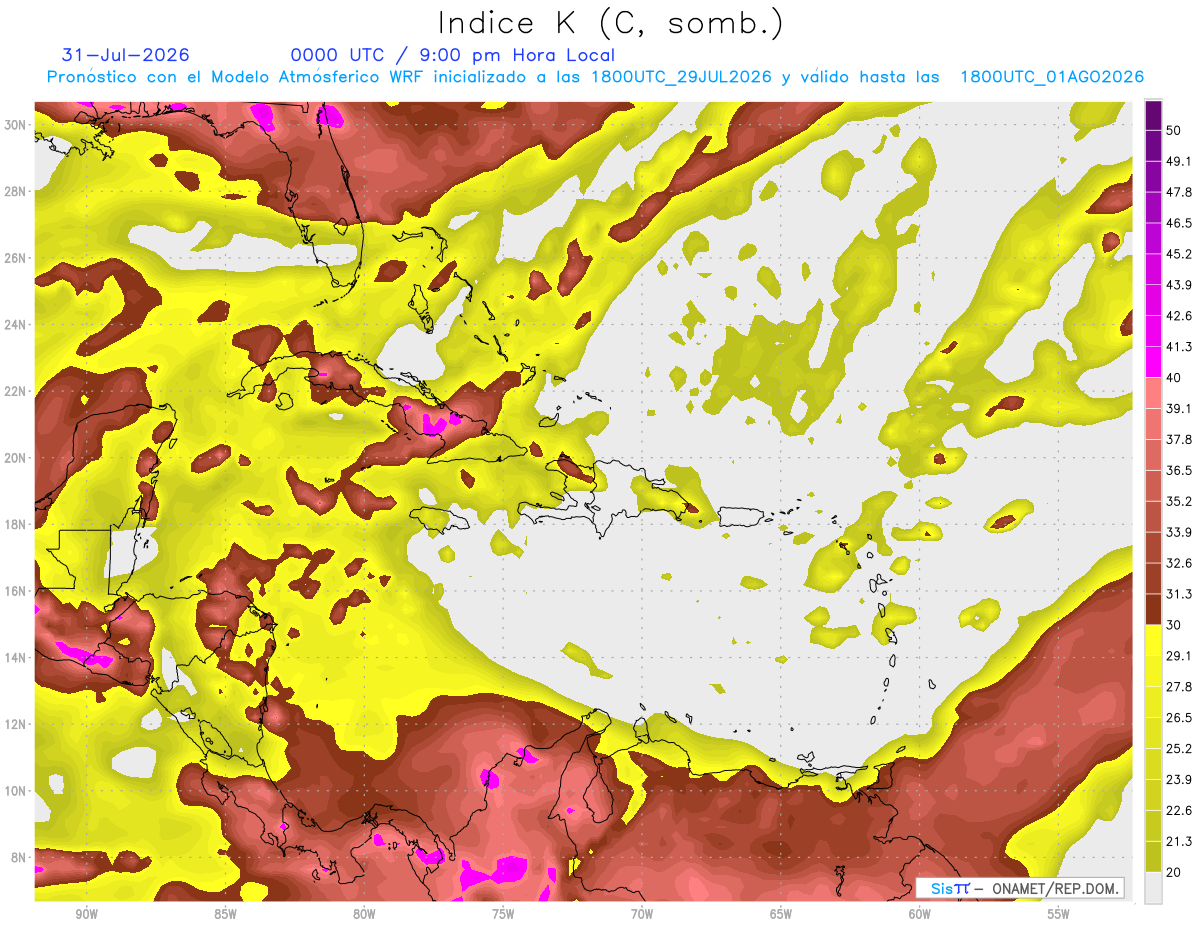
Task: Click the '24N' latitude label
Action: pyautogui.click(x=16, y=324)
